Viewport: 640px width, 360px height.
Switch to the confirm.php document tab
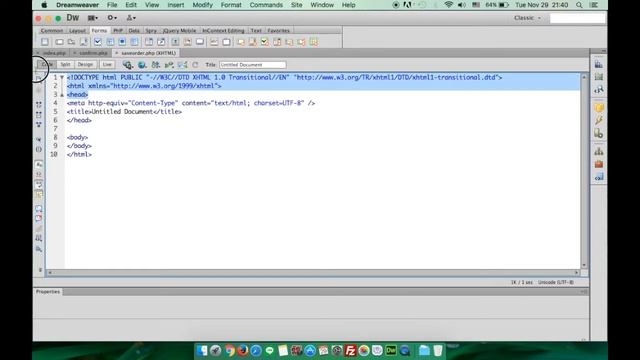(93, 53)
